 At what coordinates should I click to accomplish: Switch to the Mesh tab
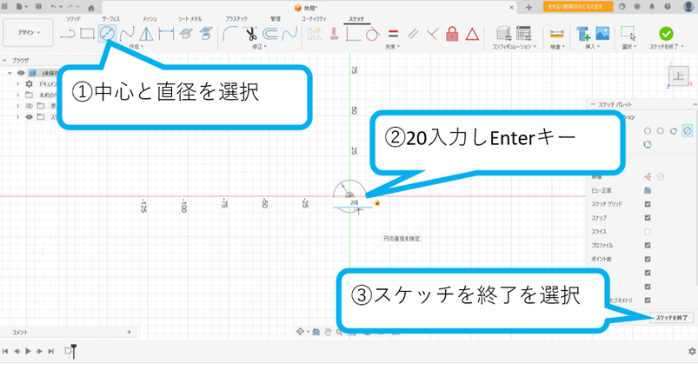149,19
